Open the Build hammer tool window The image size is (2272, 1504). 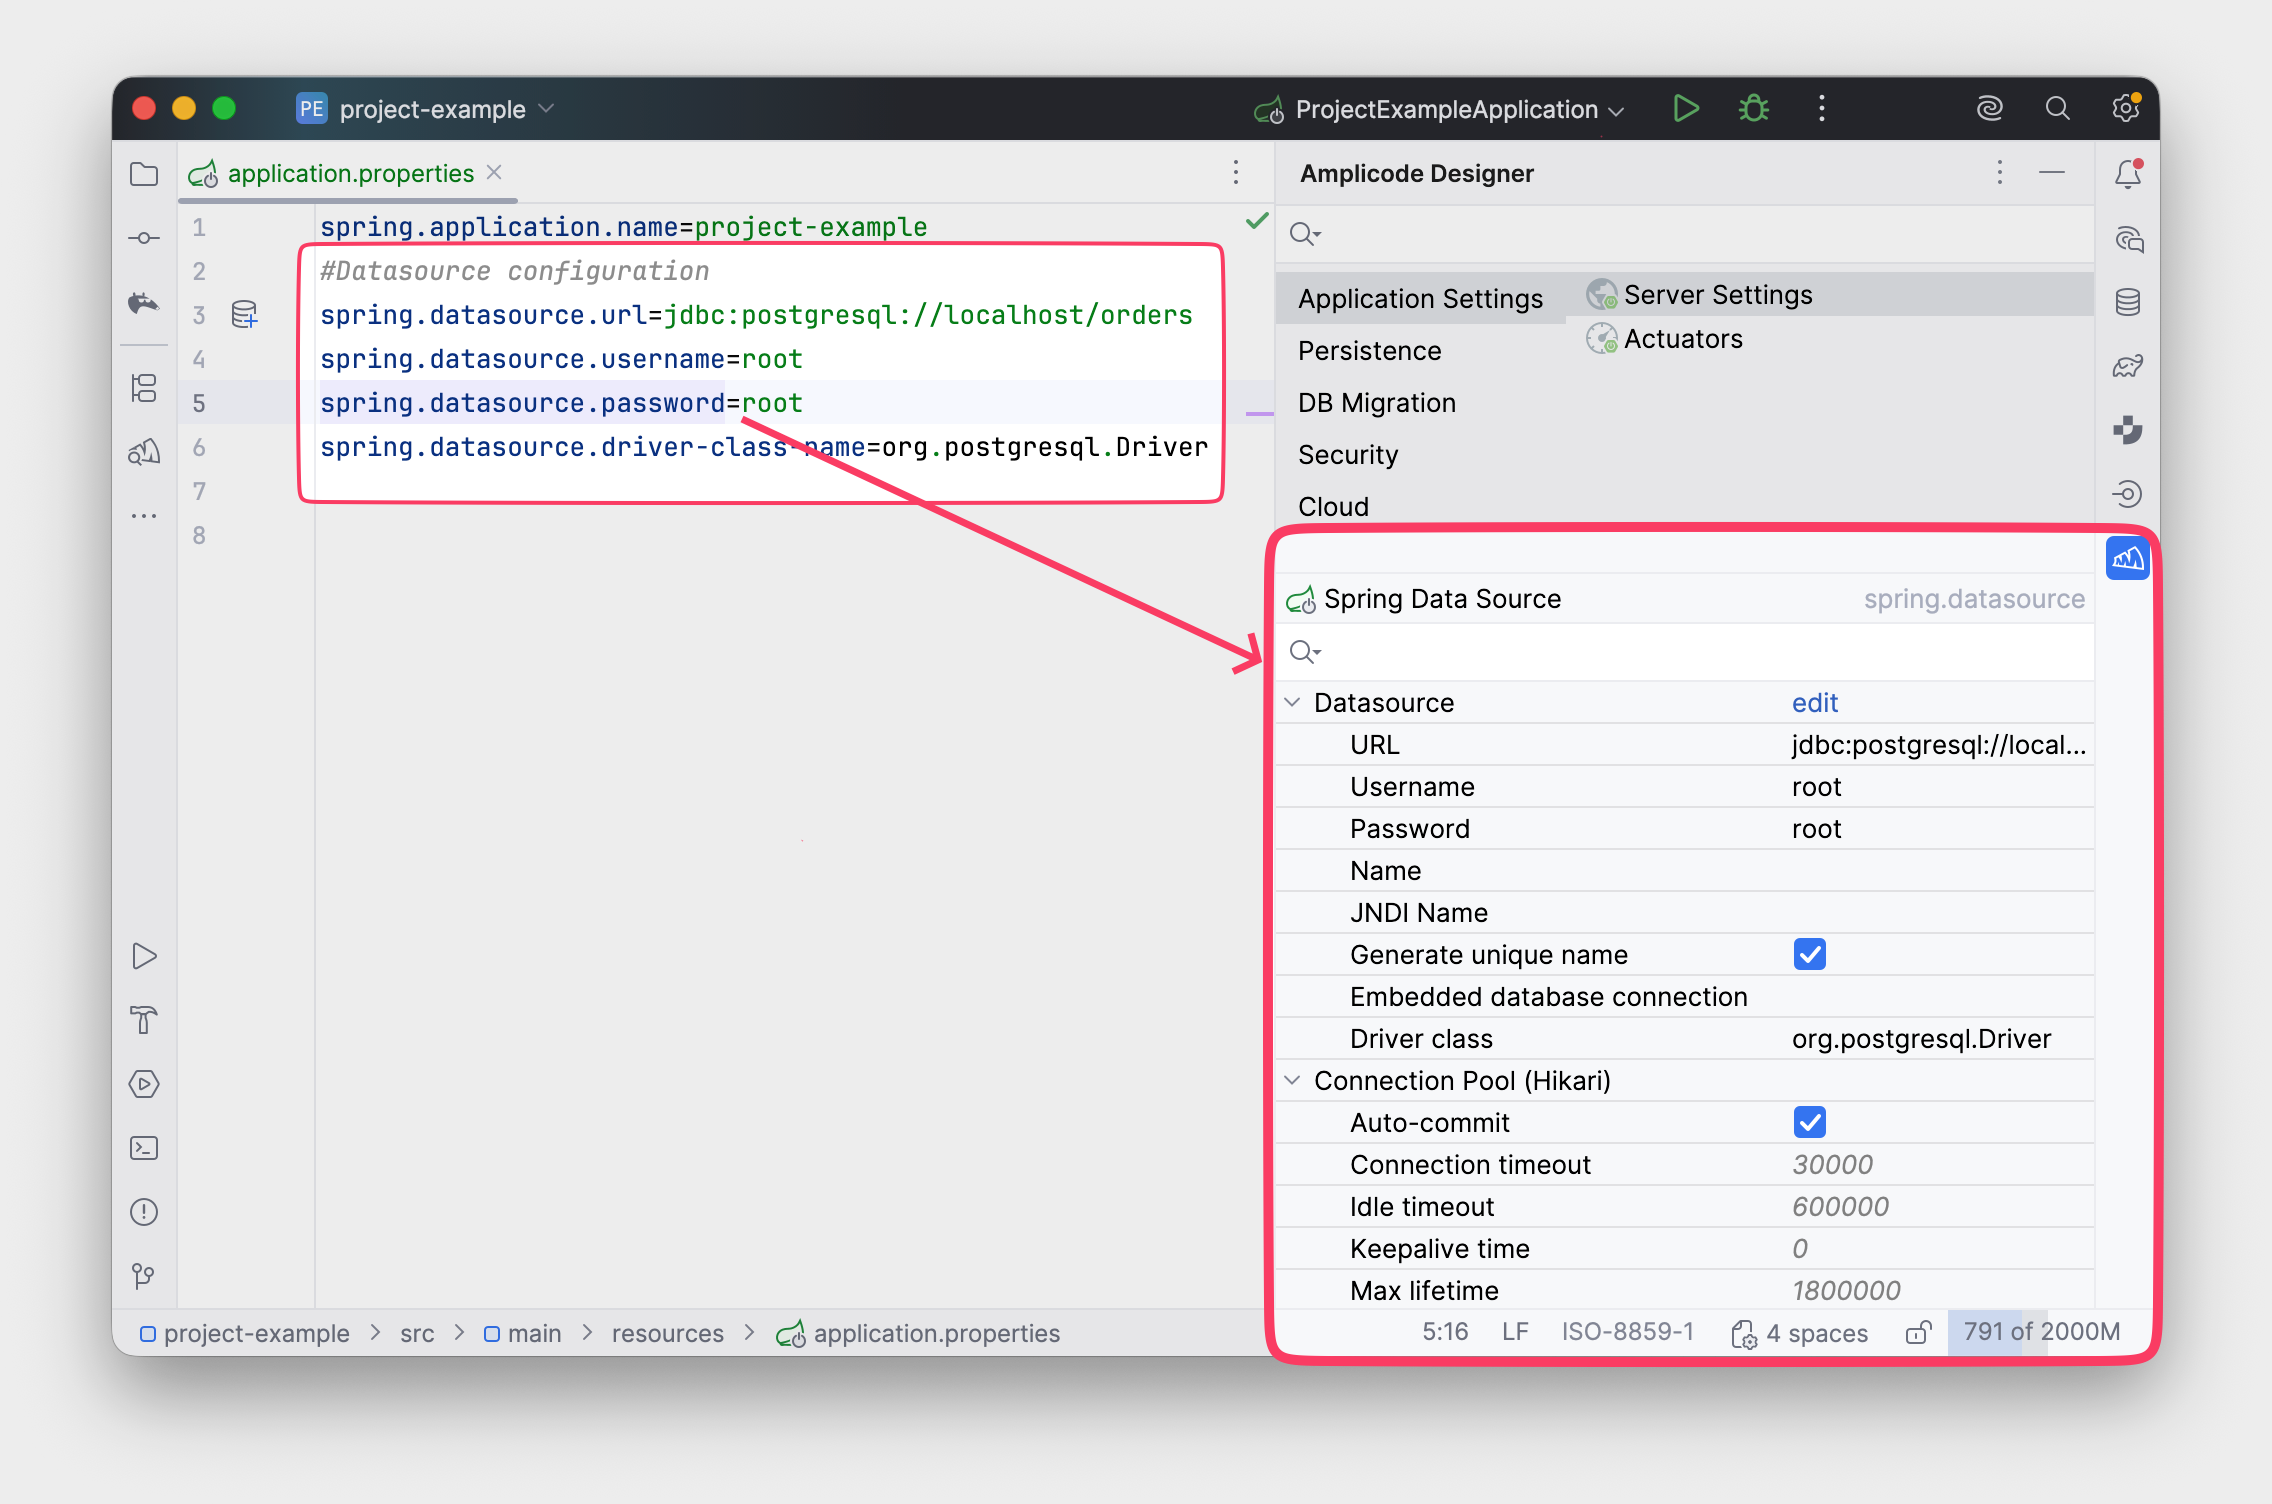pos(144,1020)
